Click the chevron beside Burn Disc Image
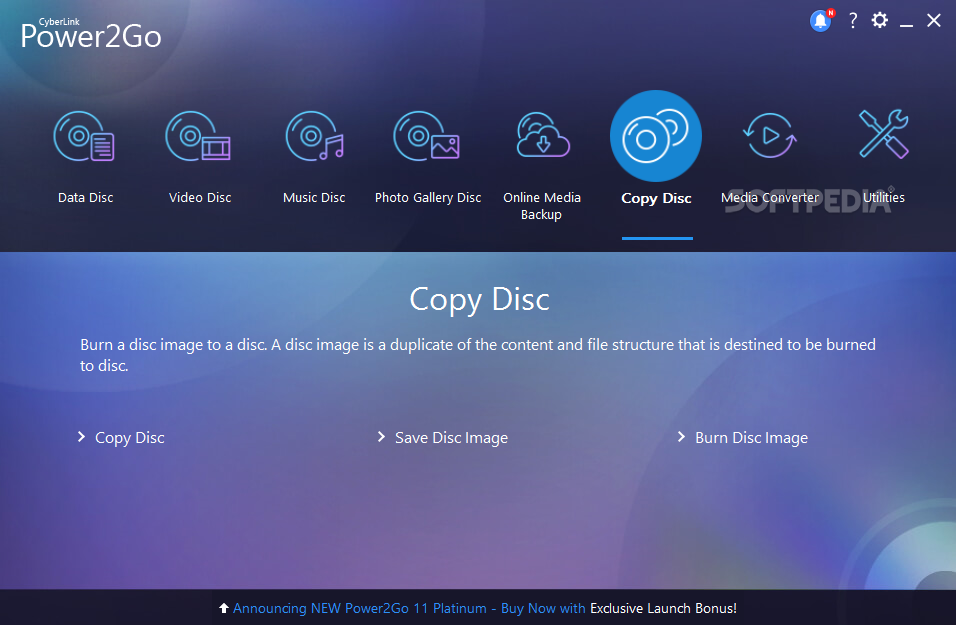This screenshot has height=625, width=956. click(681, 437)
